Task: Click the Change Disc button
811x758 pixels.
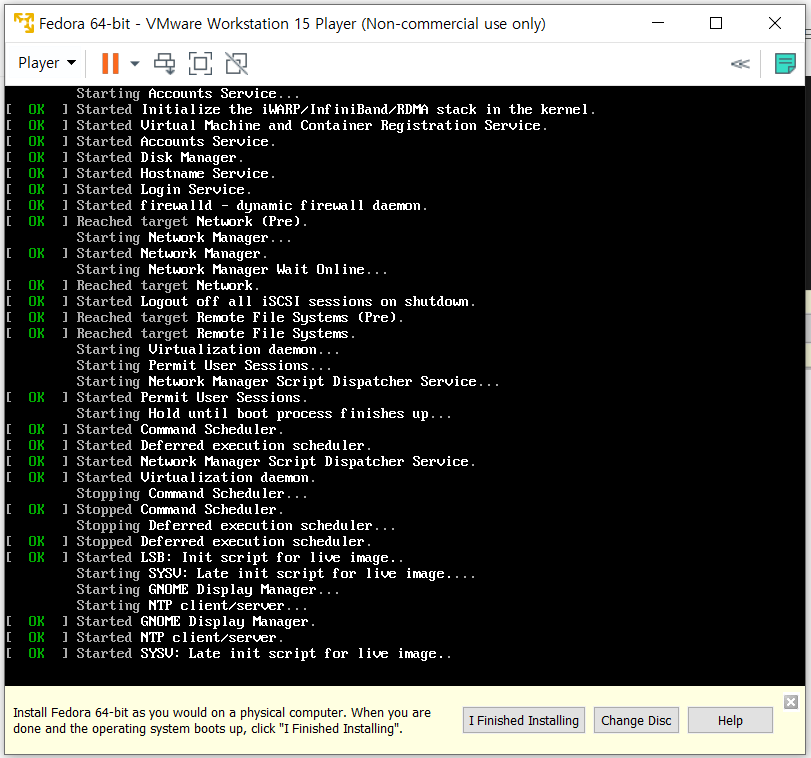Action: pos(636,720)
